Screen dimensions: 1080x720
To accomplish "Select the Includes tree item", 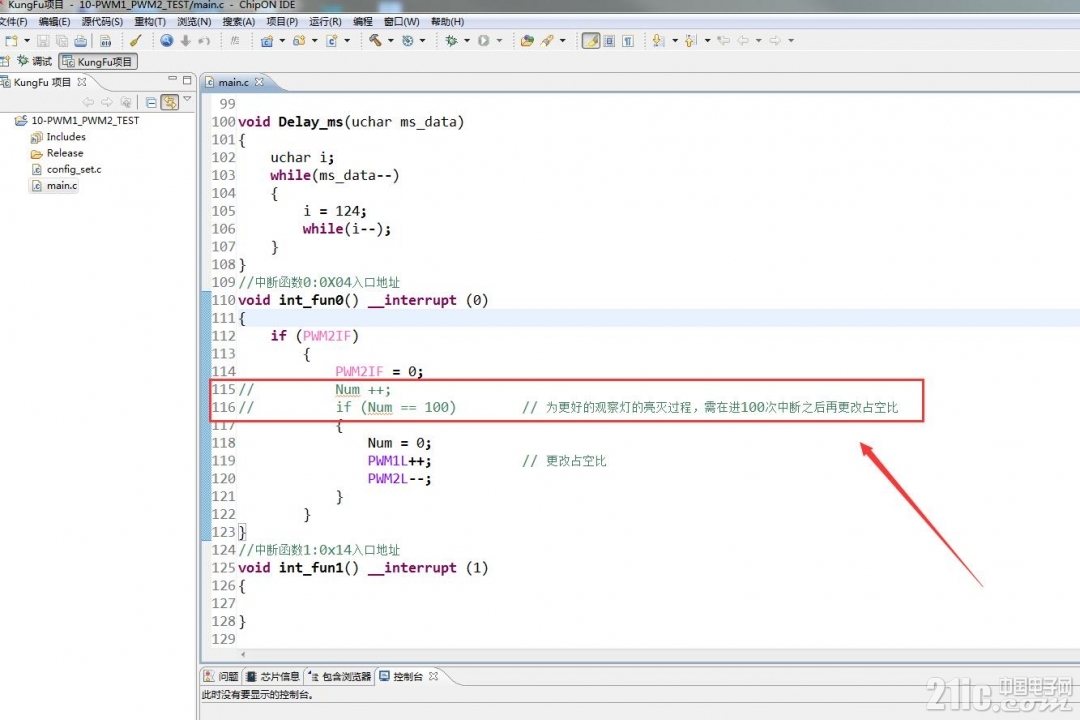I will point(58,137).
